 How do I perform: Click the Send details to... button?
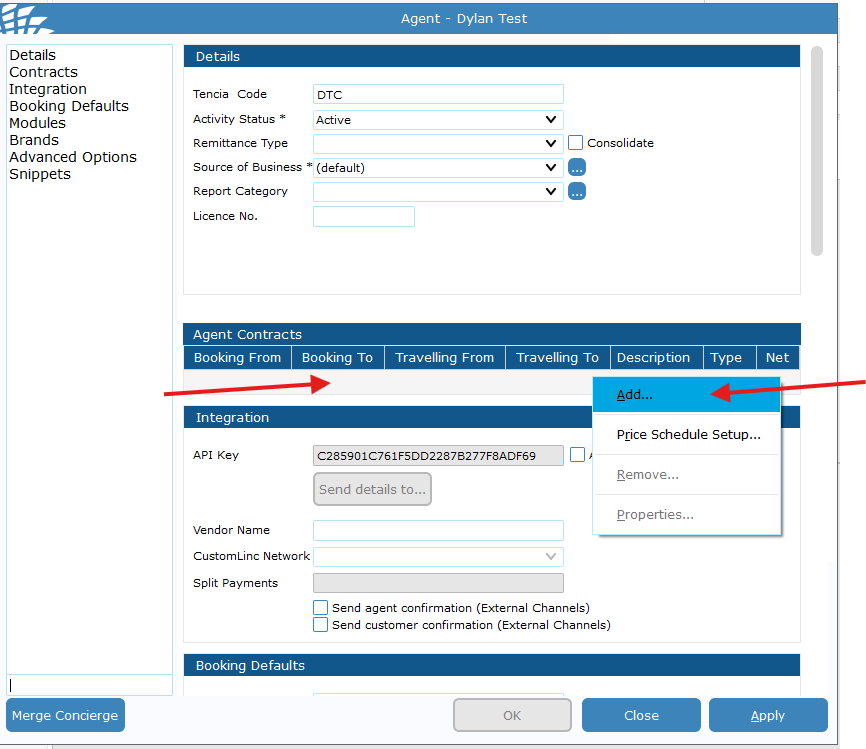[x=372, y=489]
